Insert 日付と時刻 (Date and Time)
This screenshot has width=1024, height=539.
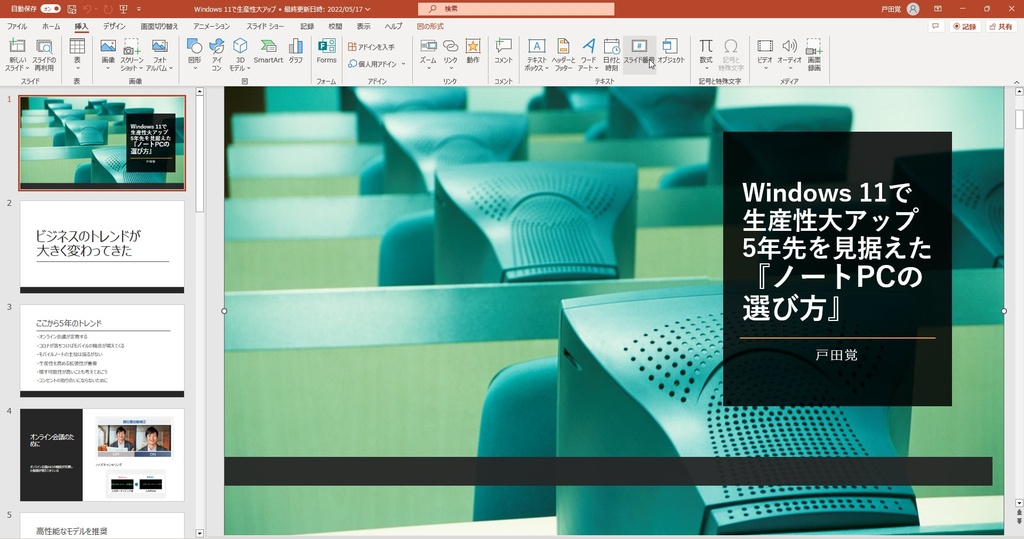[x=612, y=55]
